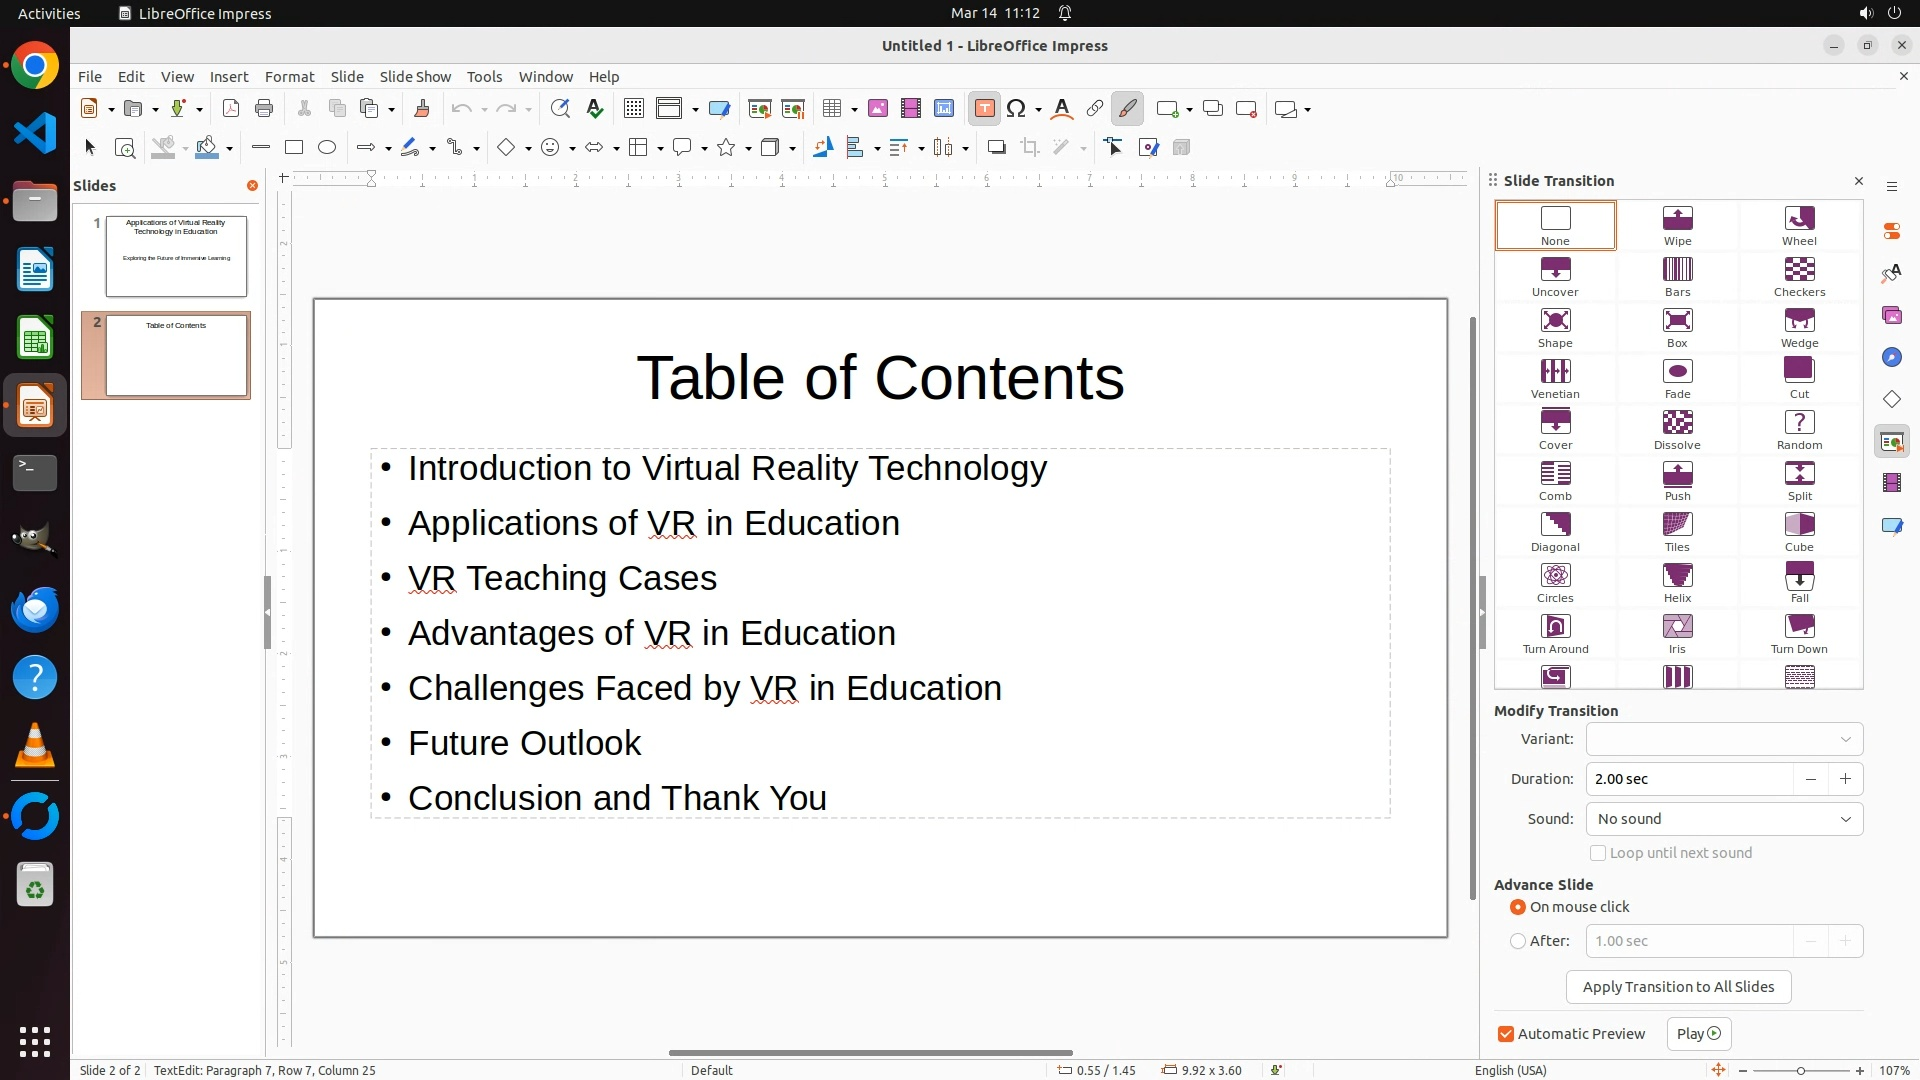The height and width of the screenshot is (1080, 1920).
Task: Expand the Variant combo box
Action: [1724, 739]
